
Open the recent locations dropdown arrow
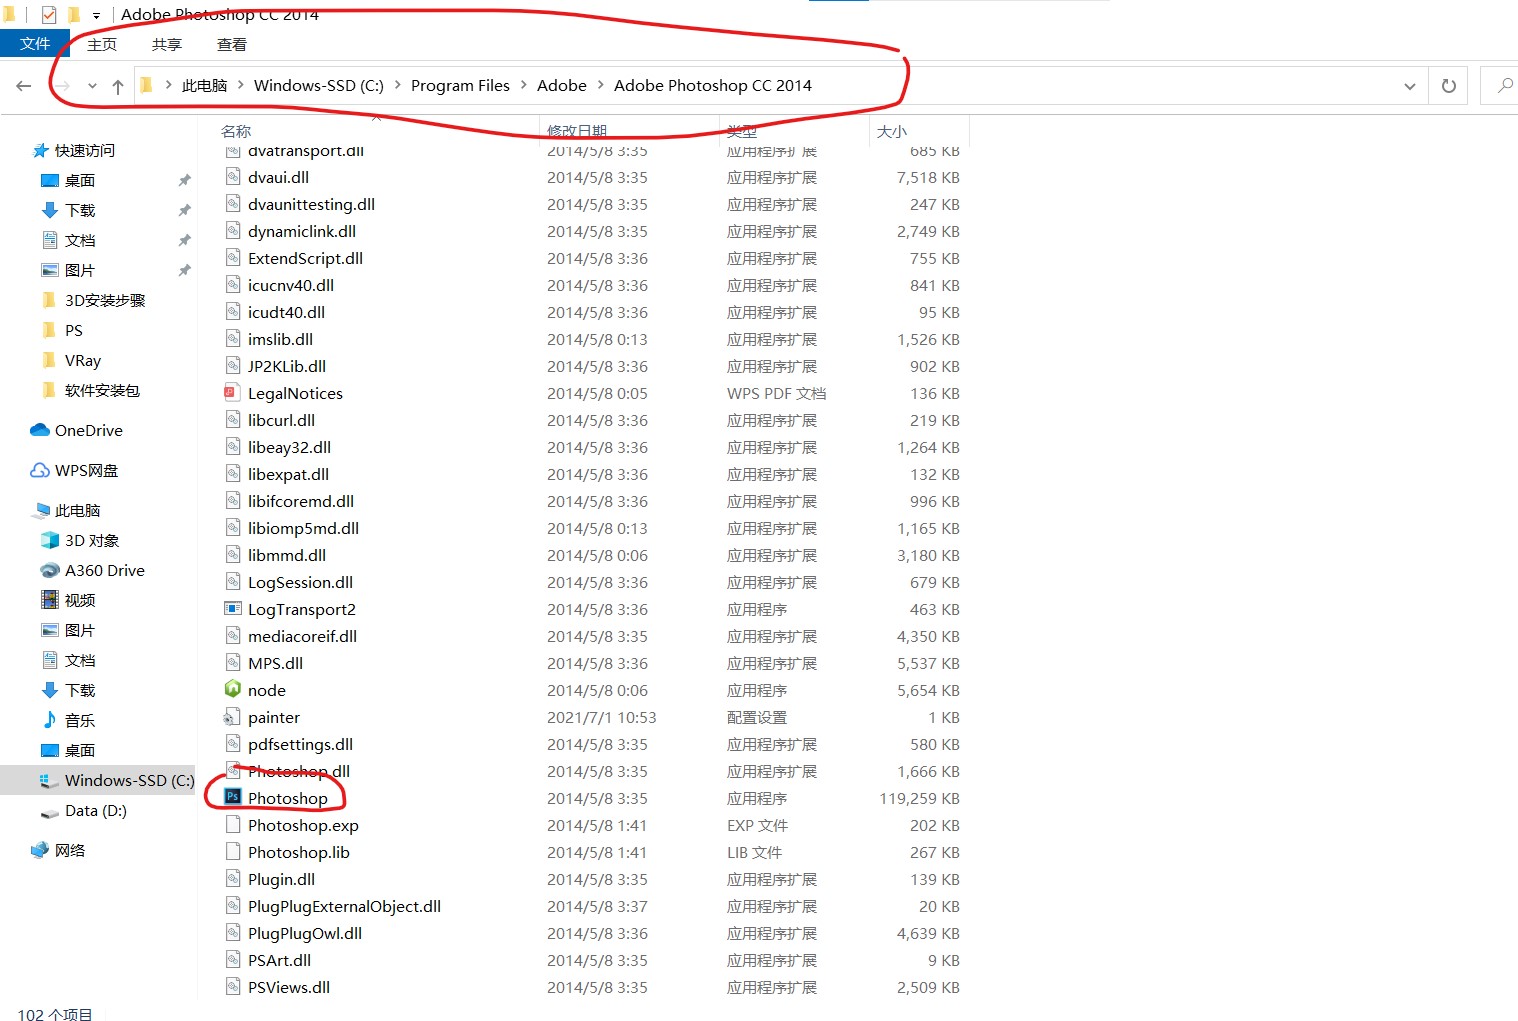[x=92, y=86]
